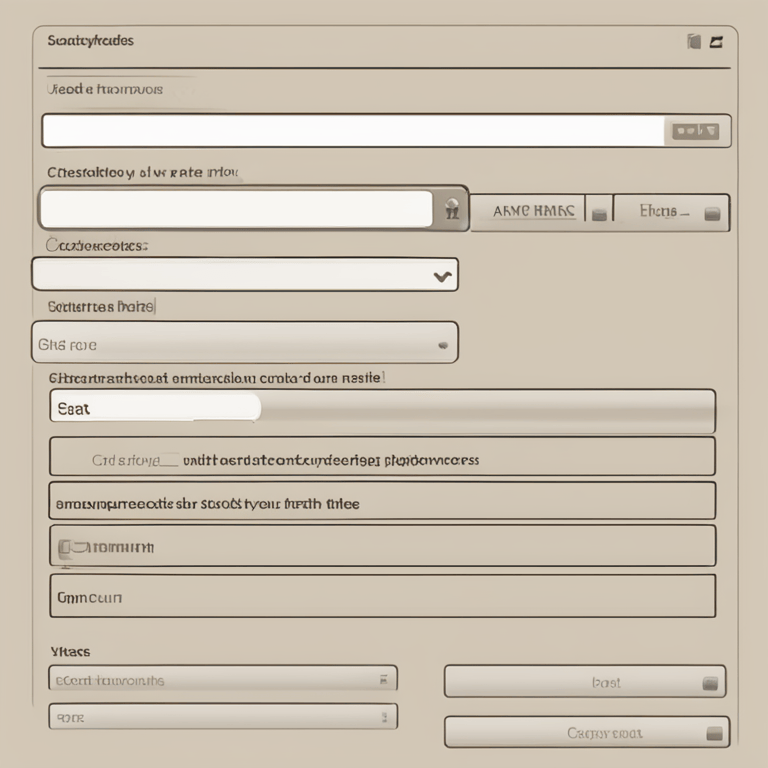Toggle the checkbox in the Cnomnum row
This screenshot has height=768, width=768.
point(66,547)
